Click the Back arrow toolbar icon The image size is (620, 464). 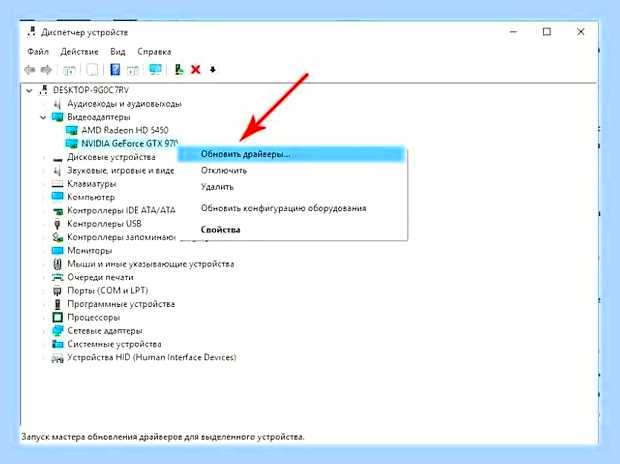(x=30, y=70)
